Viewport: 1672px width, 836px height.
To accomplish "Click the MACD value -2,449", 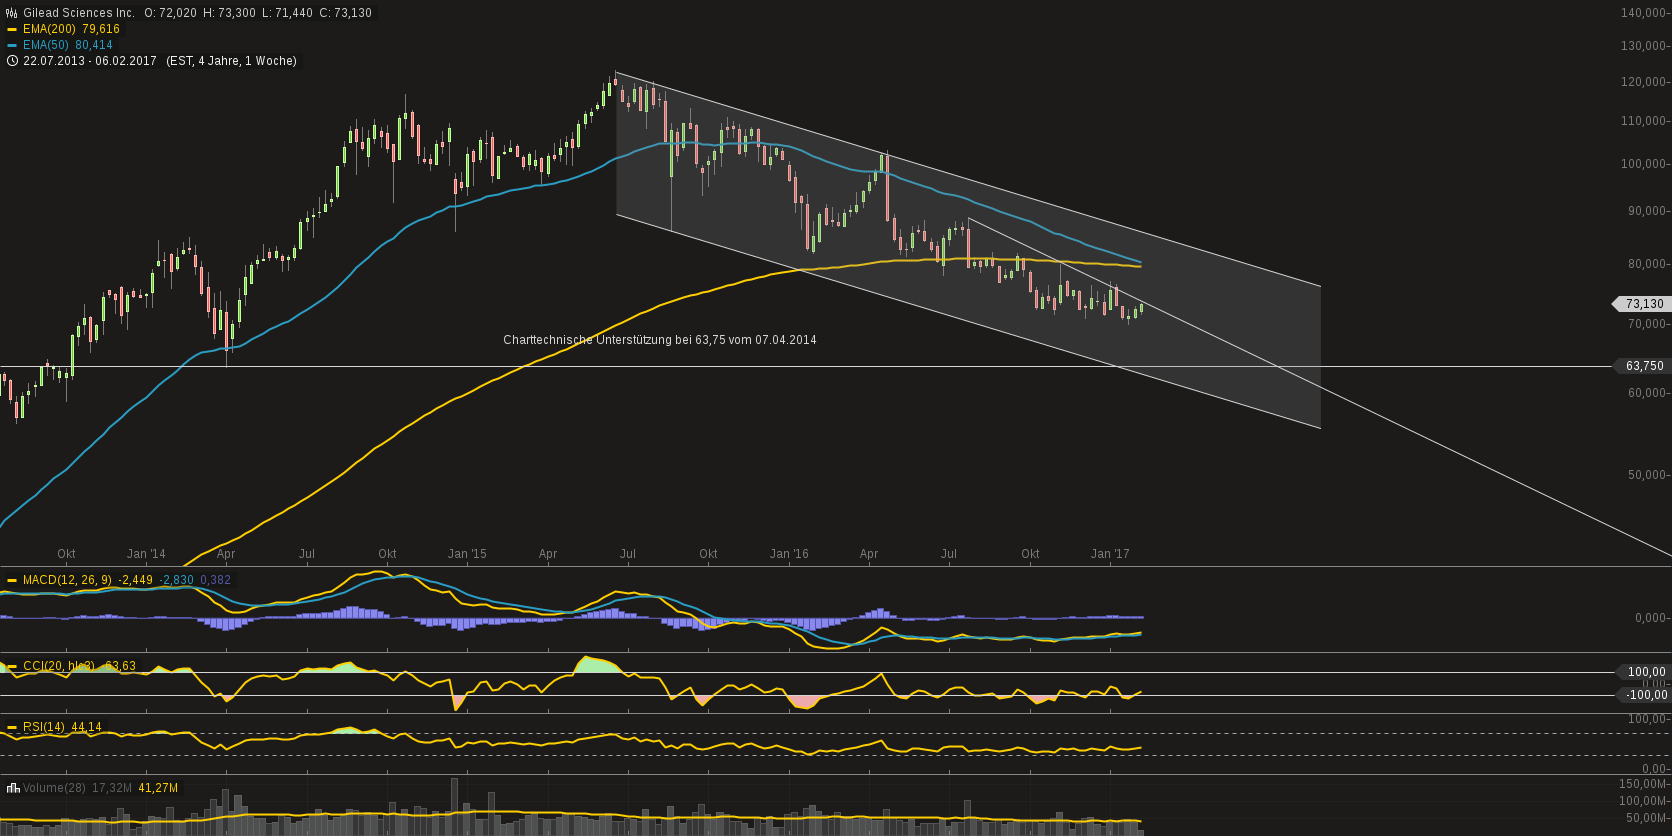I will [x=135, y=580].
